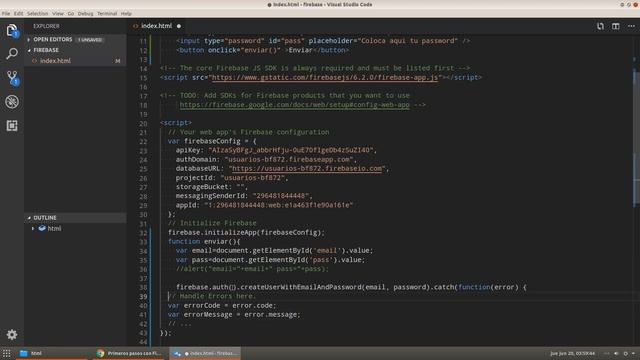Click the 'function enviar(){' declaration
The height and width of the screenshot is (360, 640).
(x=204, y=242)
